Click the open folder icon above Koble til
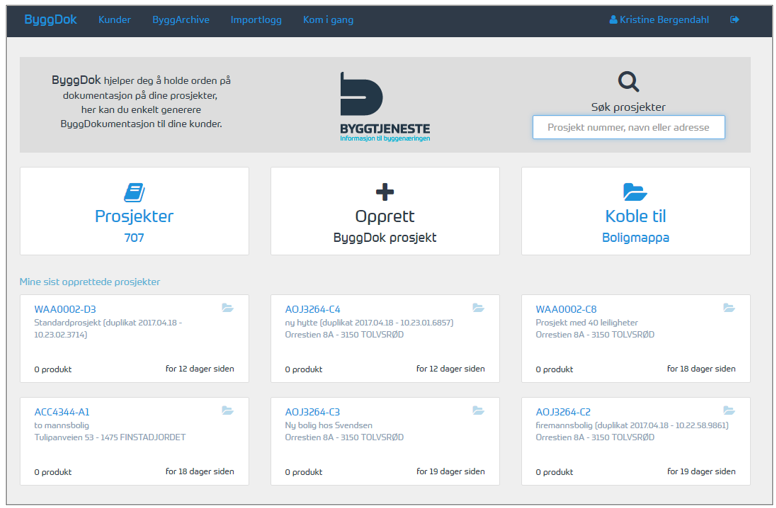Image resolution: width=776 pixels, height=508 pixels. pyautogui.click(x=635, y=192)
